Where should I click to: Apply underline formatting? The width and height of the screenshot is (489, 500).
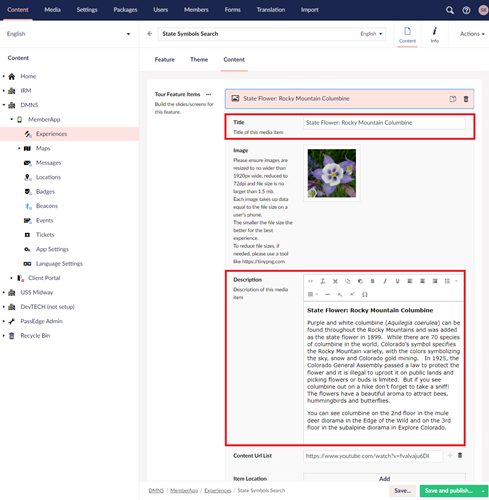pyautogui.click(x=397, y=281)
